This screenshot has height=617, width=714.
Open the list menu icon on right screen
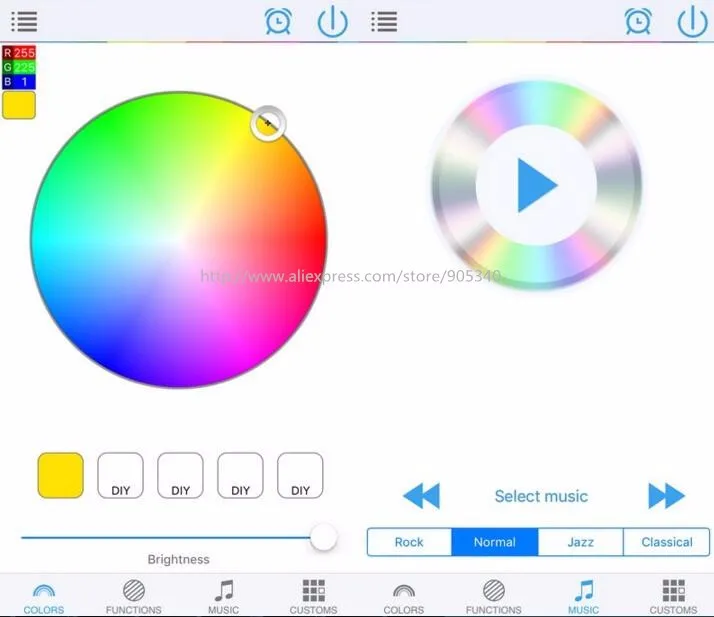[384, 21]
